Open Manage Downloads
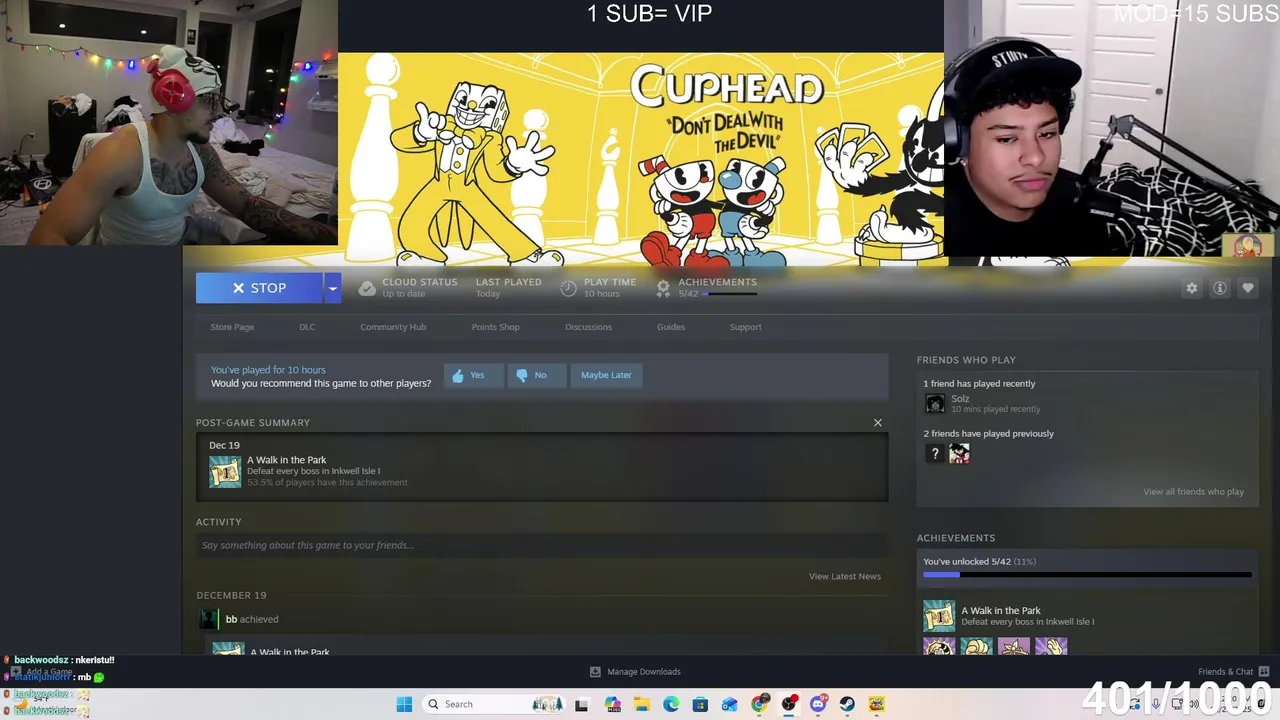 (635, 672)
